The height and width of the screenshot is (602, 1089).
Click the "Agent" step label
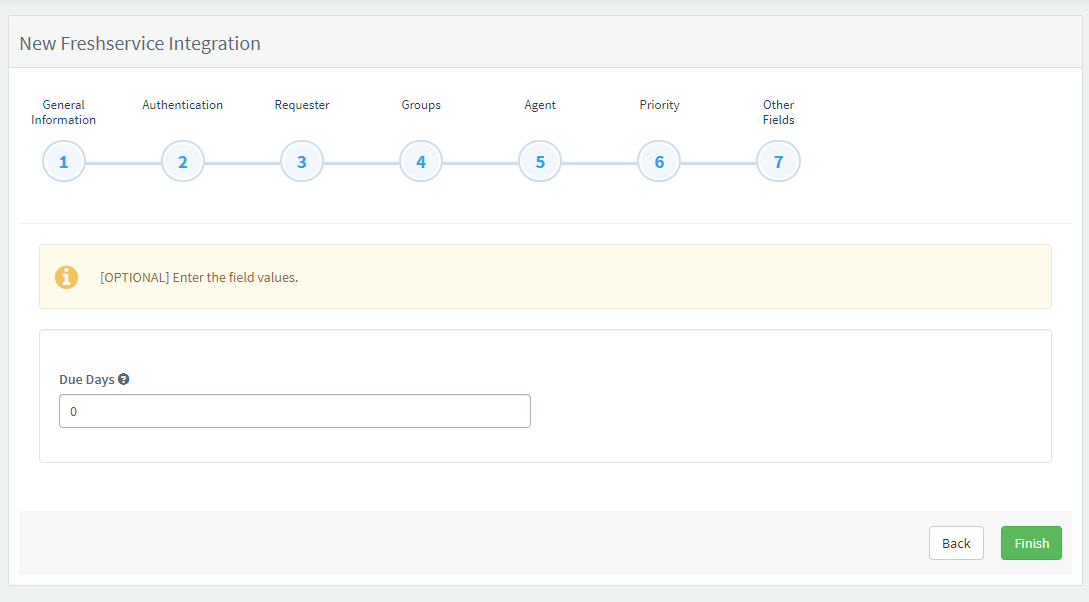click(x=540, y=105)
